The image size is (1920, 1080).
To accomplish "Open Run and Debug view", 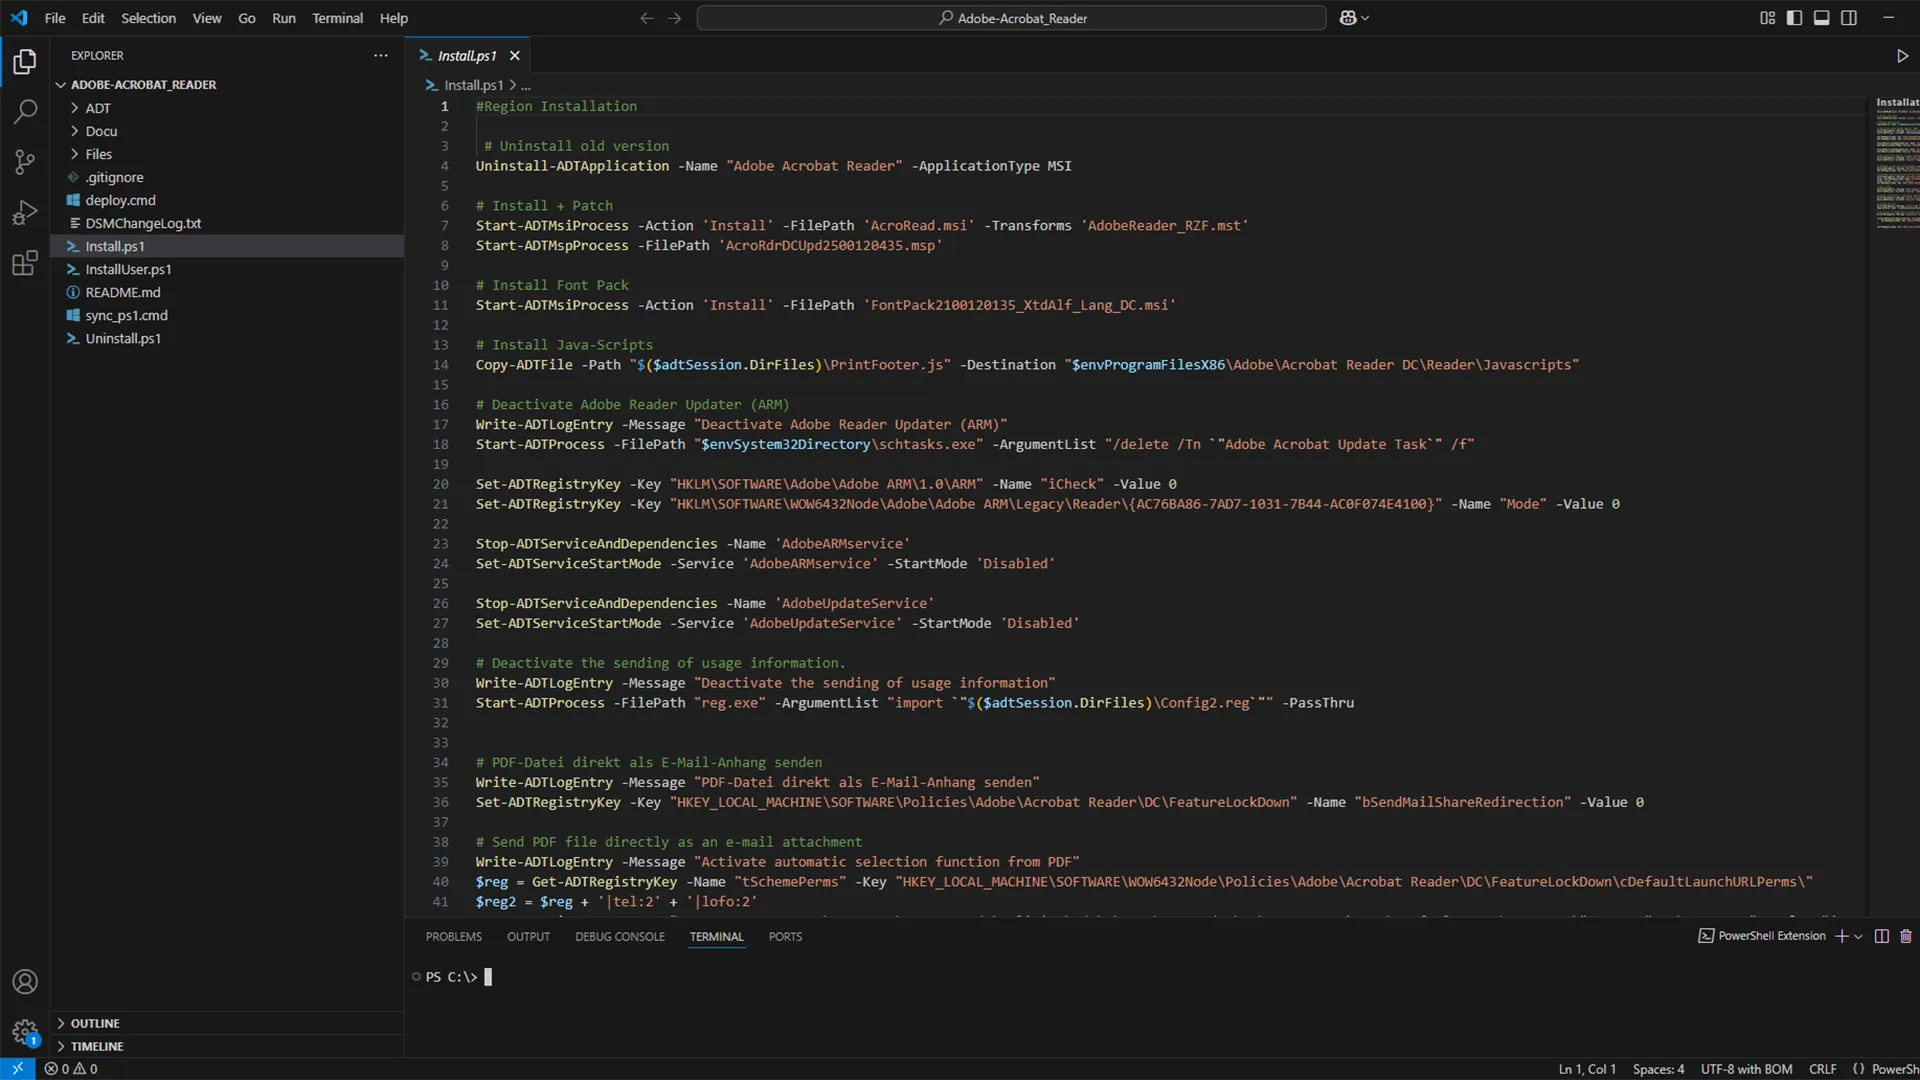I will tap(25, 213).
